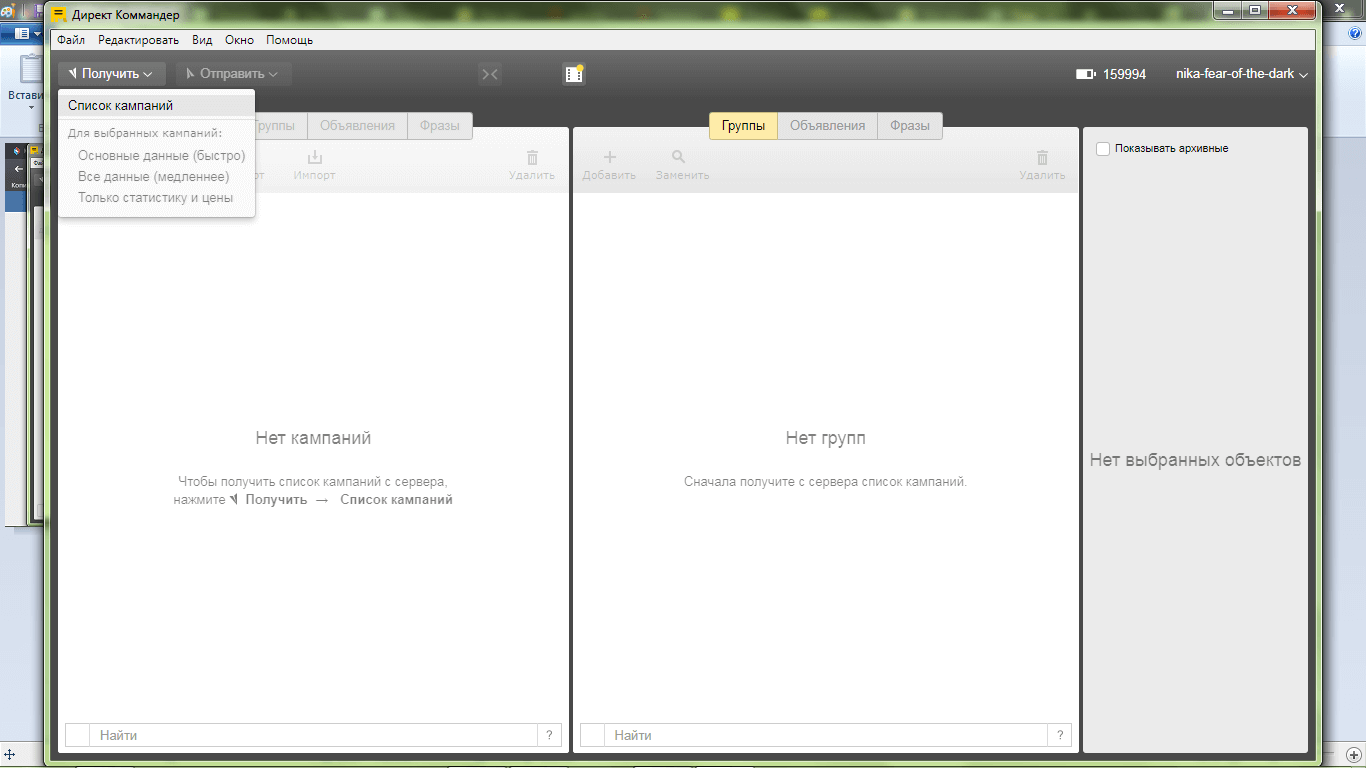Select Список кампаний from the dropdown menu
Screen dimensions: 1366x768
120,105
